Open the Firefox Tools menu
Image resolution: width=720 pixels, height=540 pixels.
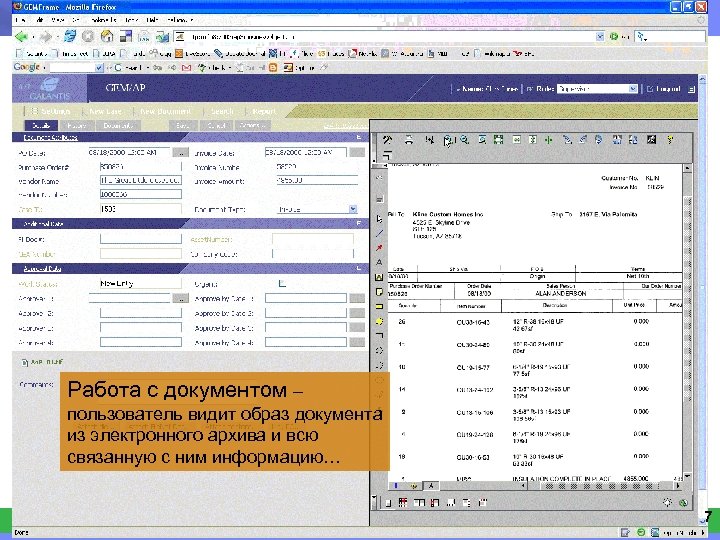tap(132, 20)
